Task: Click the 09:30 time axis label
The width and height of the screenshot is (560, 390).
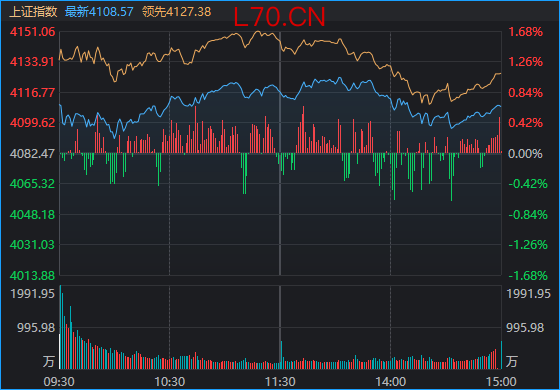Action: tap(59, 382)
